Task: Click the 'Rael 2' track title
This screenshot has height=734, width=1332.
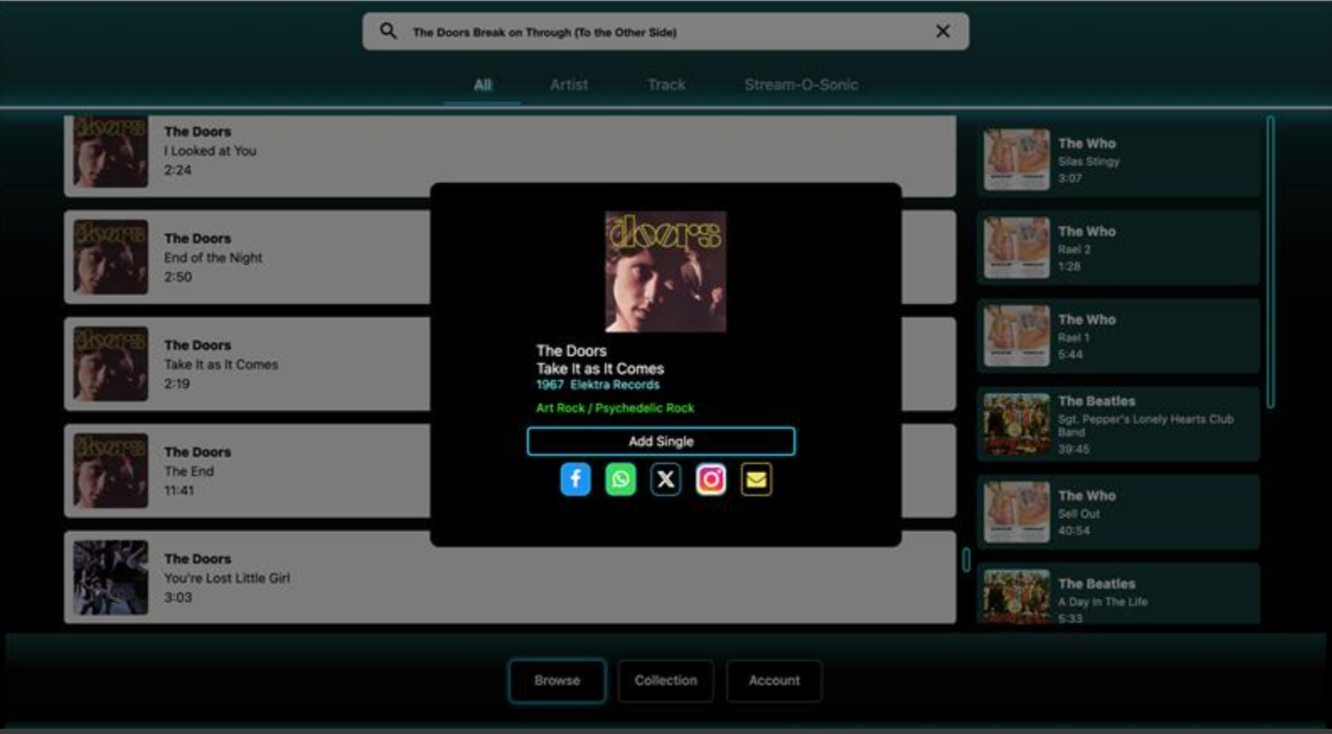Action: [1074, 249]
